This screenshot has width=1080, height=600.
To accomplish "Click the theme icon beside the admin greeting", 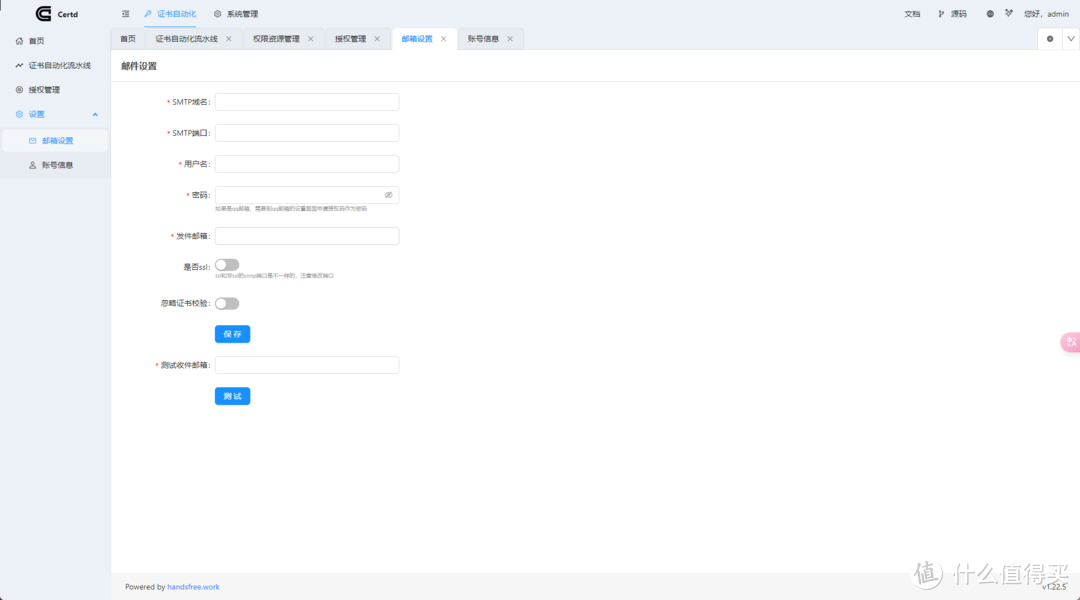I will click(1009, 14).
